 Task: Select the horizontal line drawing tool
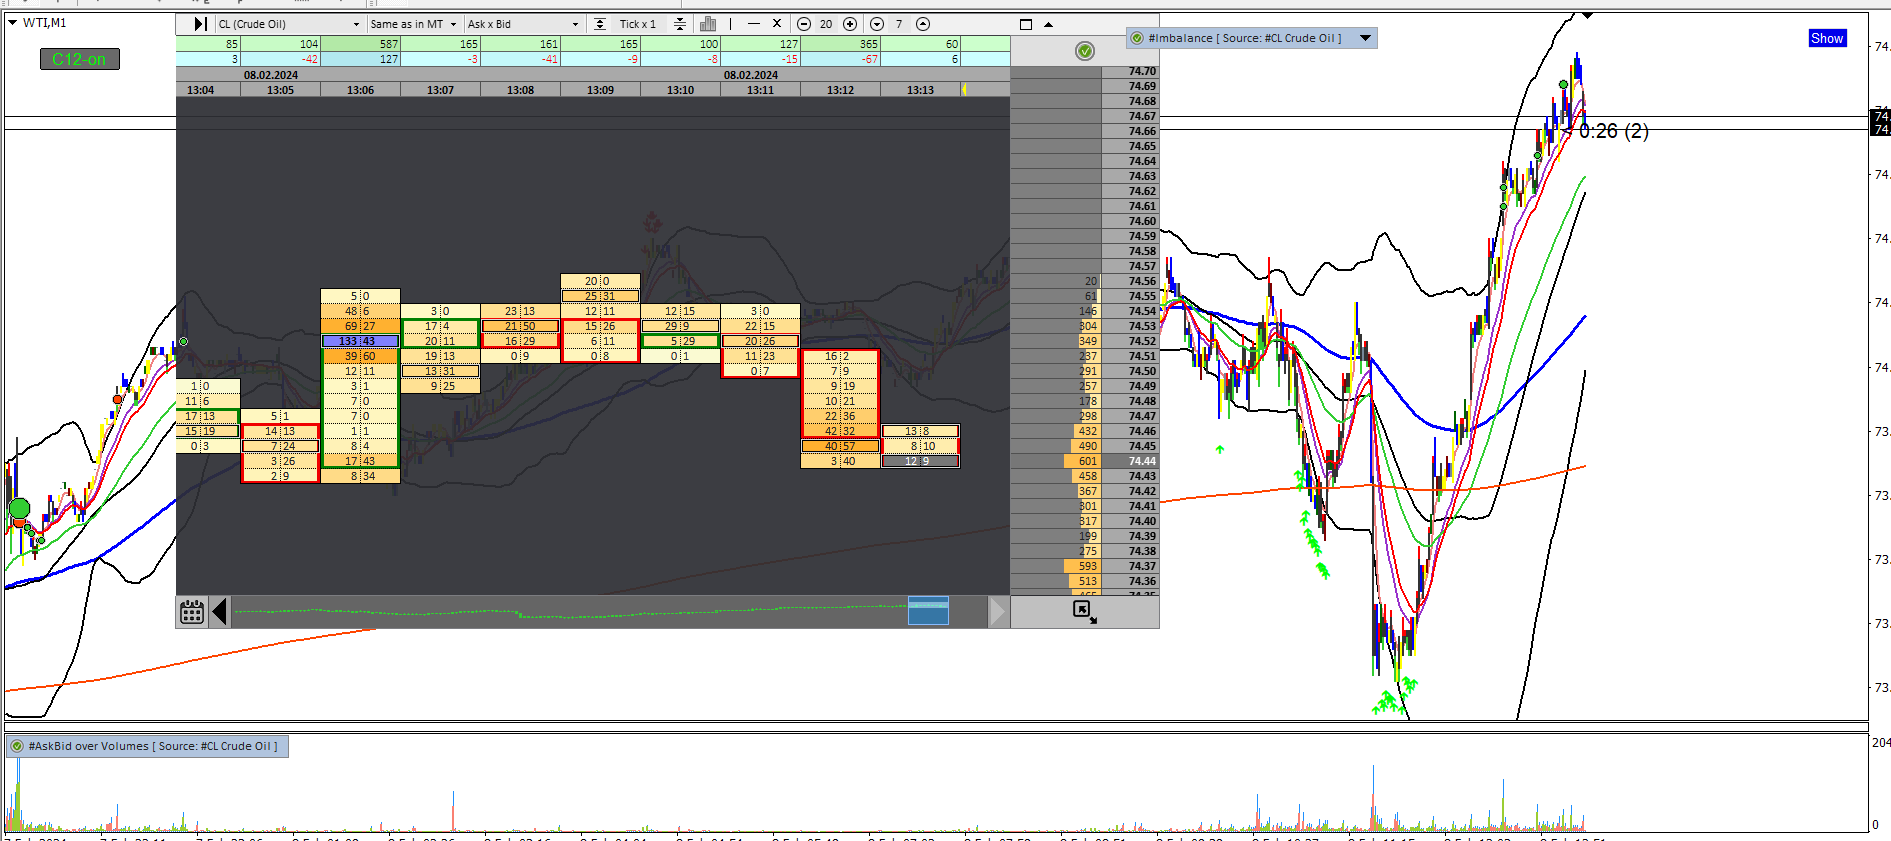754,24
